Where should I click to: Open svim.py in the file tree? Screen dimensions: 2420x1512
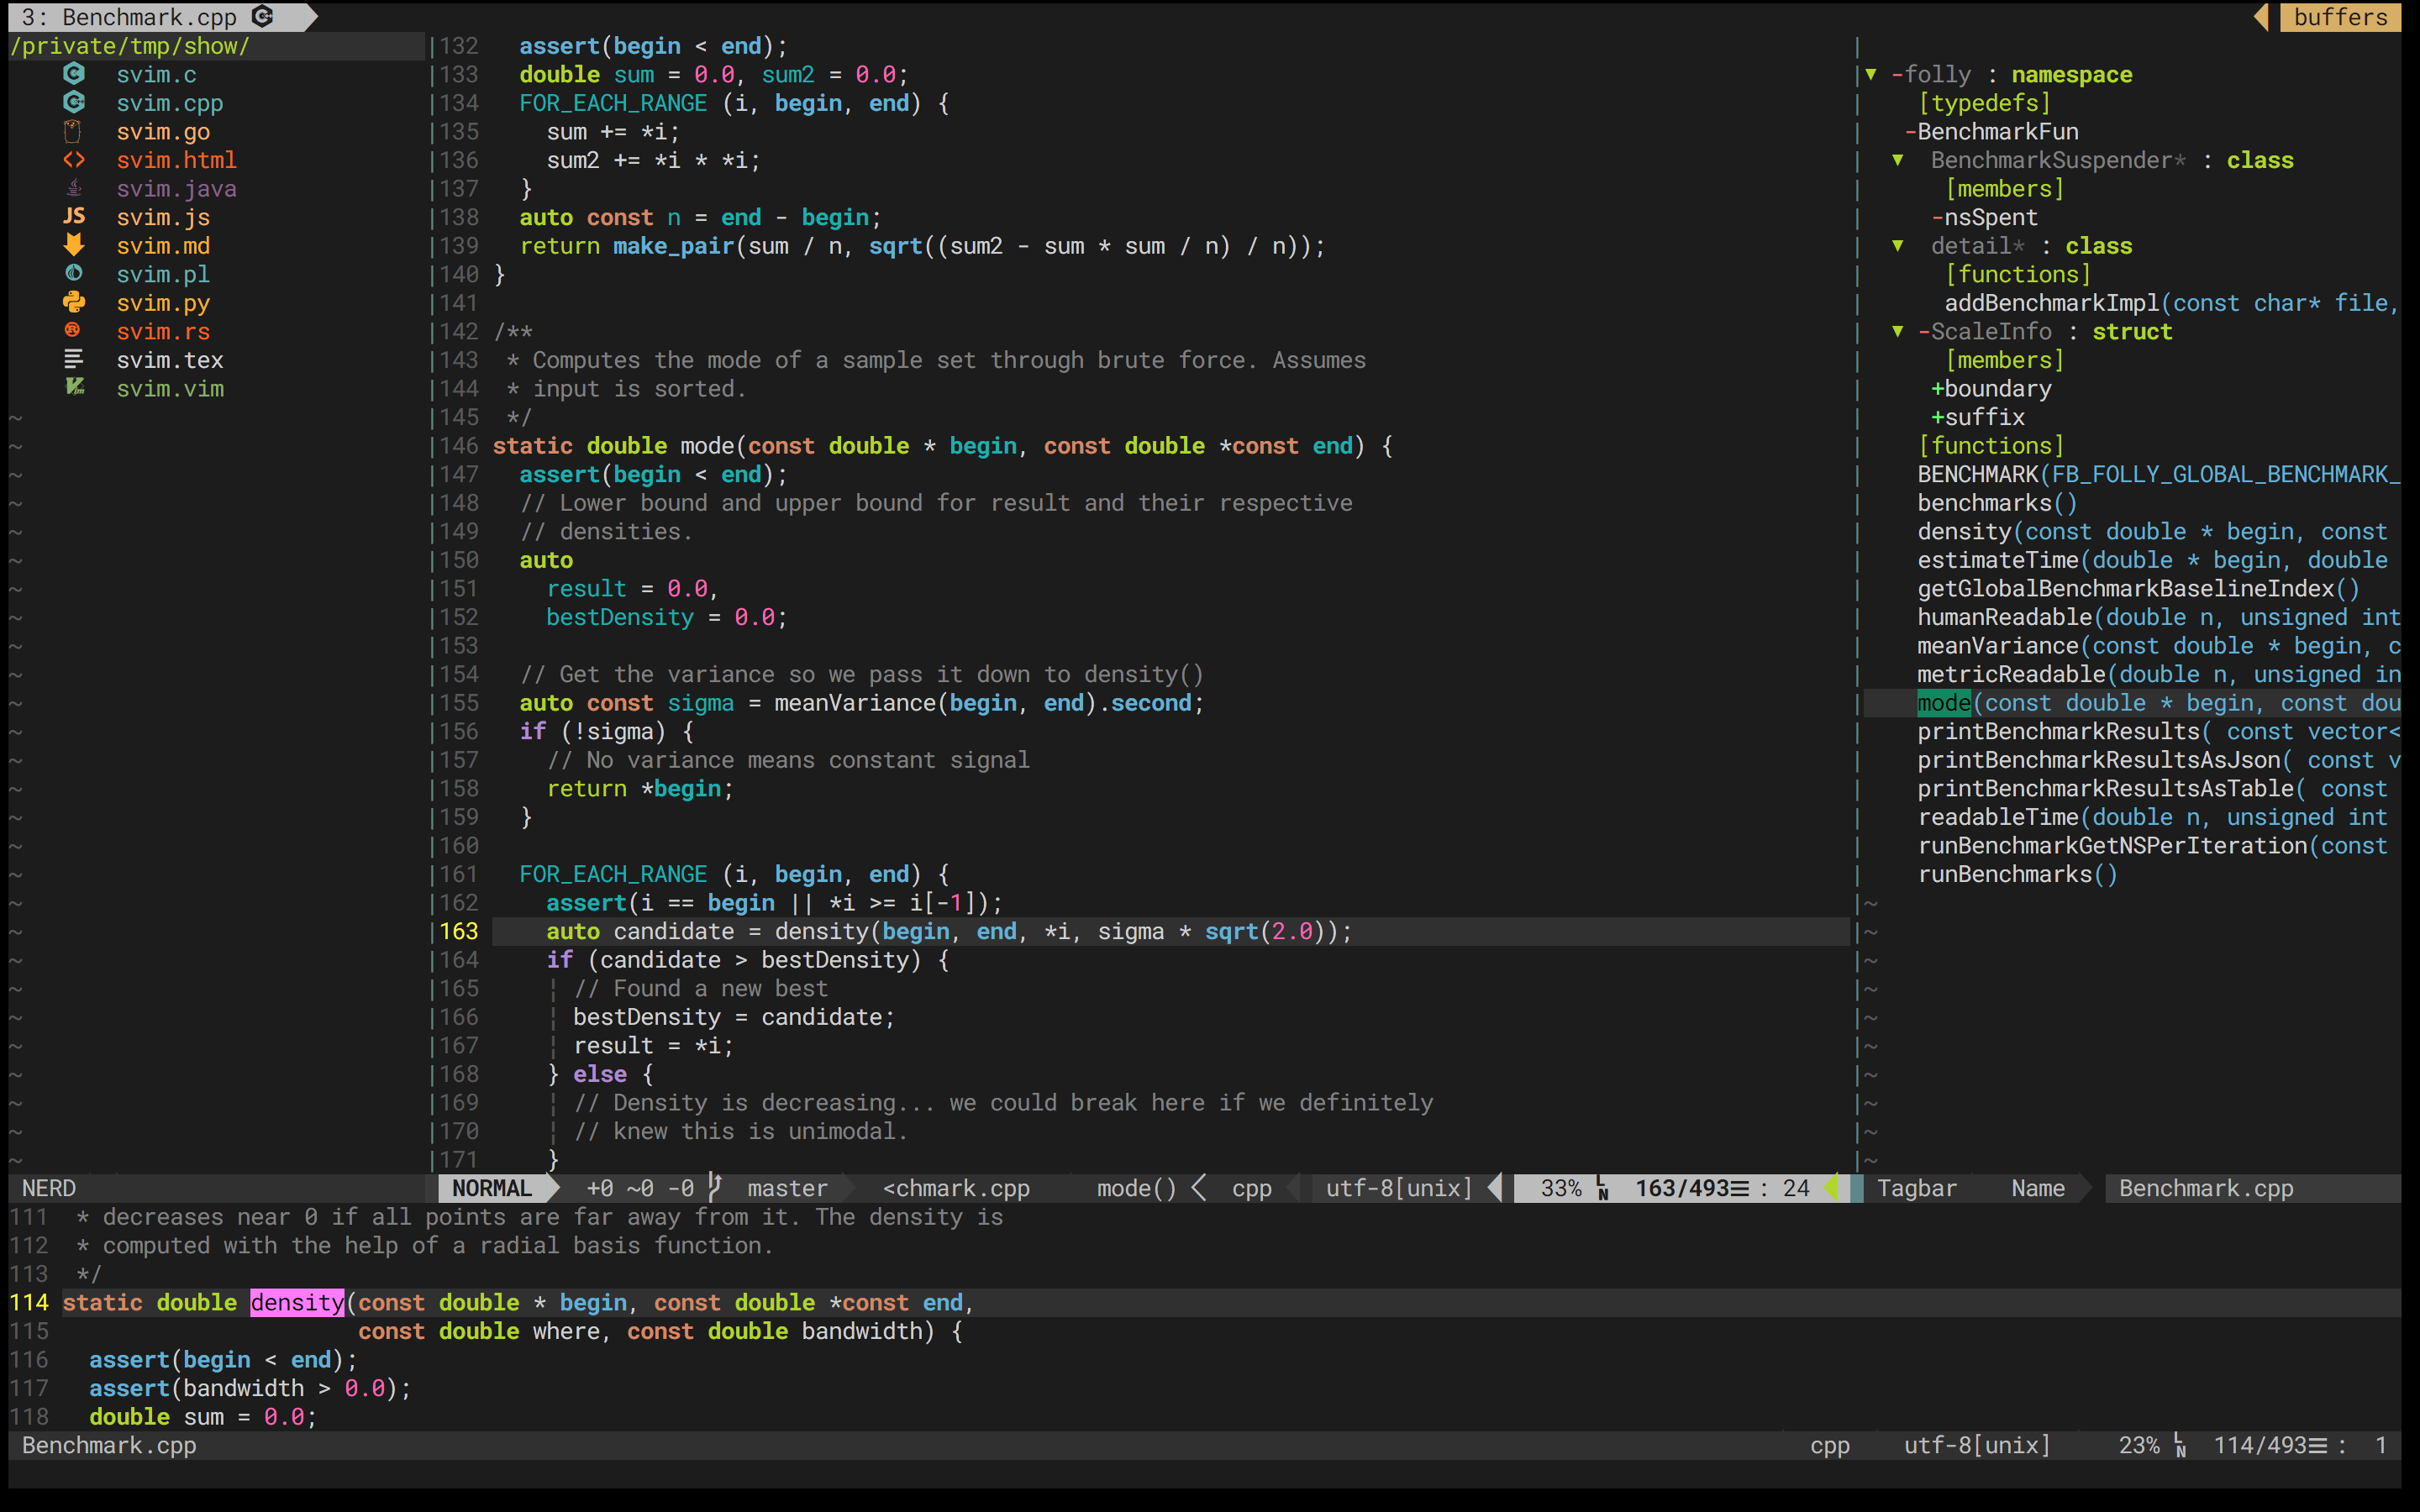click(x=163, y=303)
